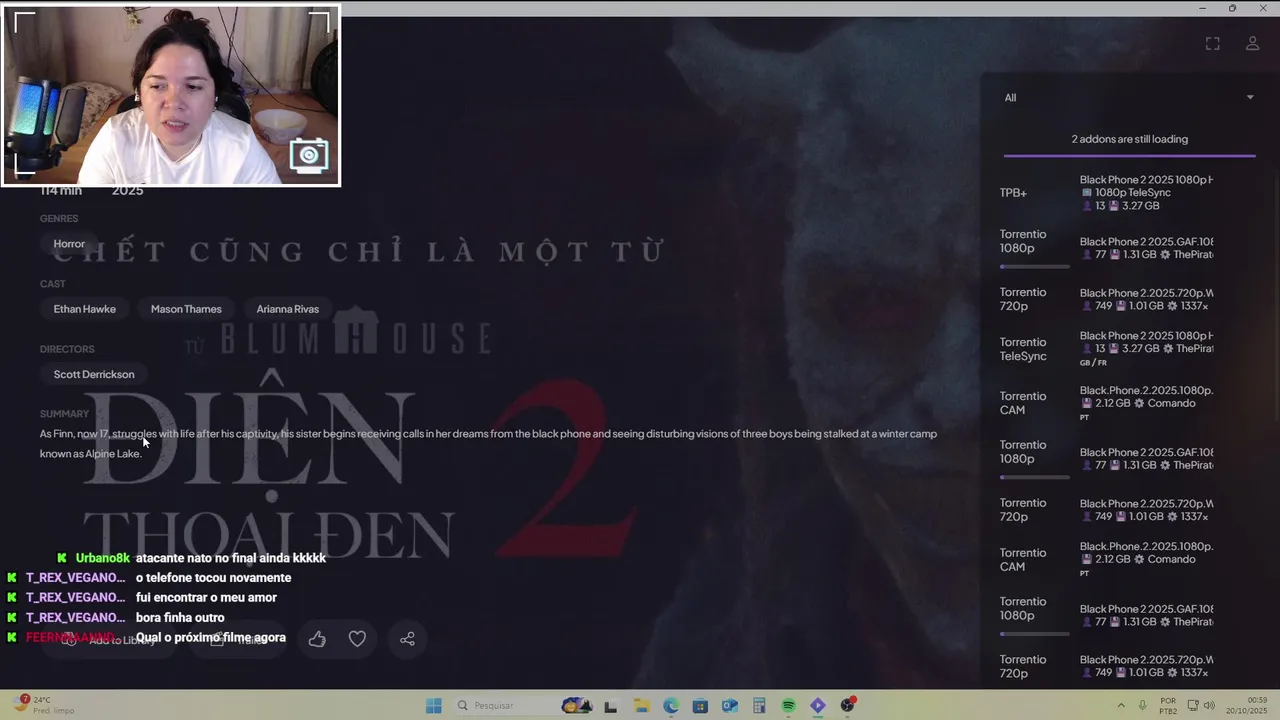Open the Windows Start menu
This screenshot has width=1280, height=720.
click(x=433, y=706)
